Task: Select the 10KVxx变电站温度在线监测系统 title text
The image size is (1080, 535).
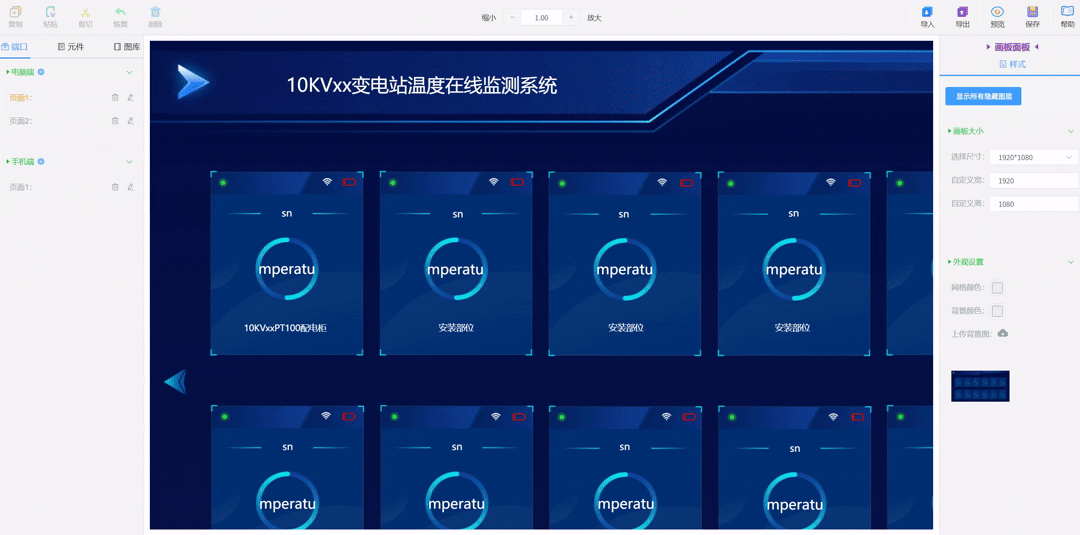Action: pos(422,85)
